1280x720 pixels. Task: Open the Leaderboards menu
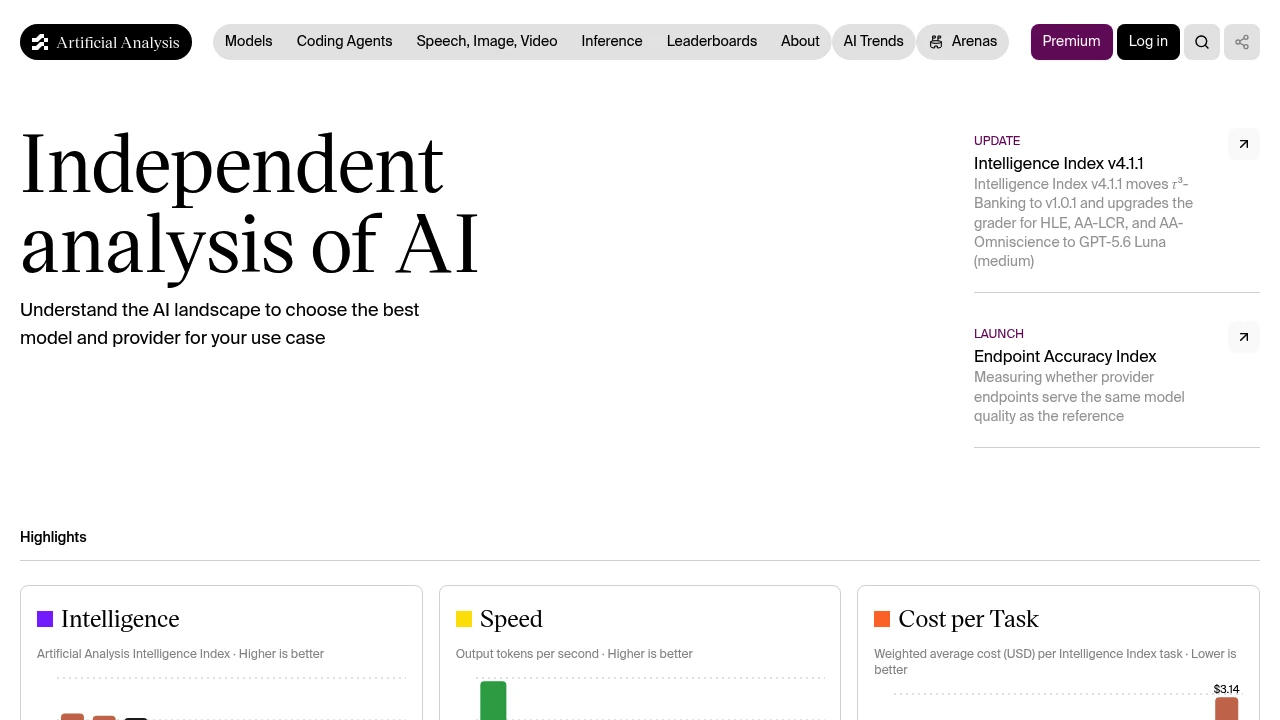(712, 42)
